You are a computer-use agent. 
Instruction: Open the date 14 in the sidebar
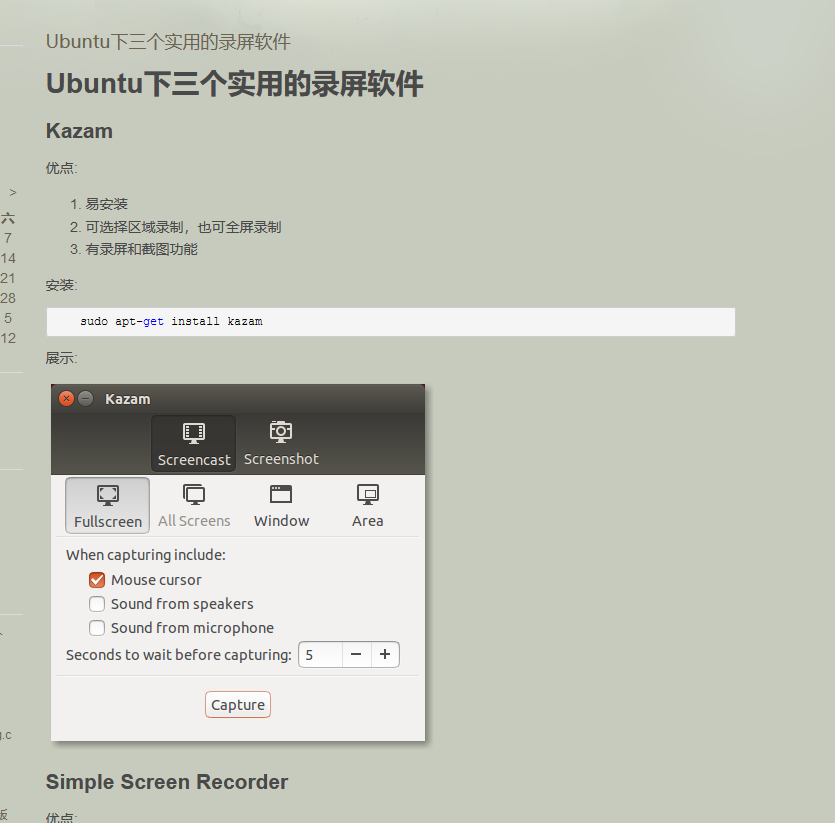(x=10, y=258)
